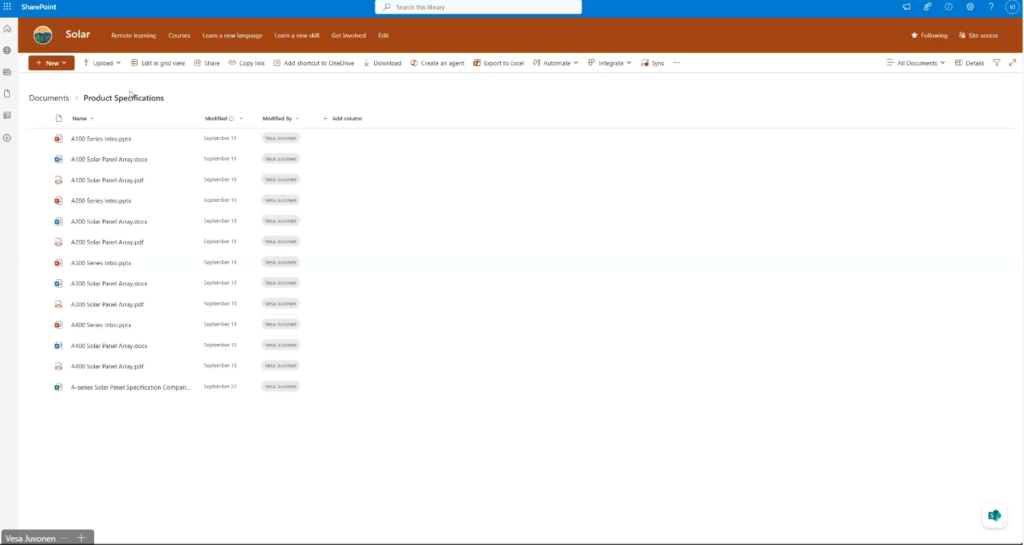Click Documents in the breadcrumb

point(49,98)
